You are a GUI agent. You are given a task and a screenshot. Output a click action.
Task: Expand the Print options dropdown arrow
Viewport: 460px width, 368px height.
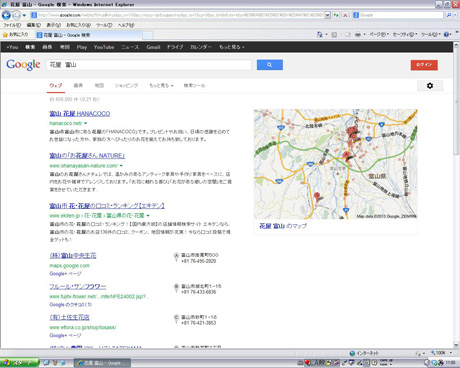click(x=364, y=34)
